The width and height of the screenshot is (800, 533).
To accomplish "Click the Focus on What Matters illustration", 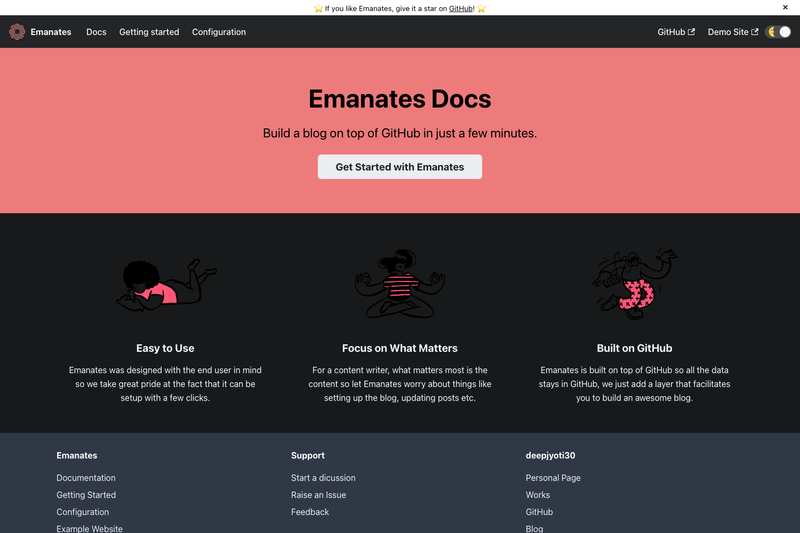I will click(400, 284).
